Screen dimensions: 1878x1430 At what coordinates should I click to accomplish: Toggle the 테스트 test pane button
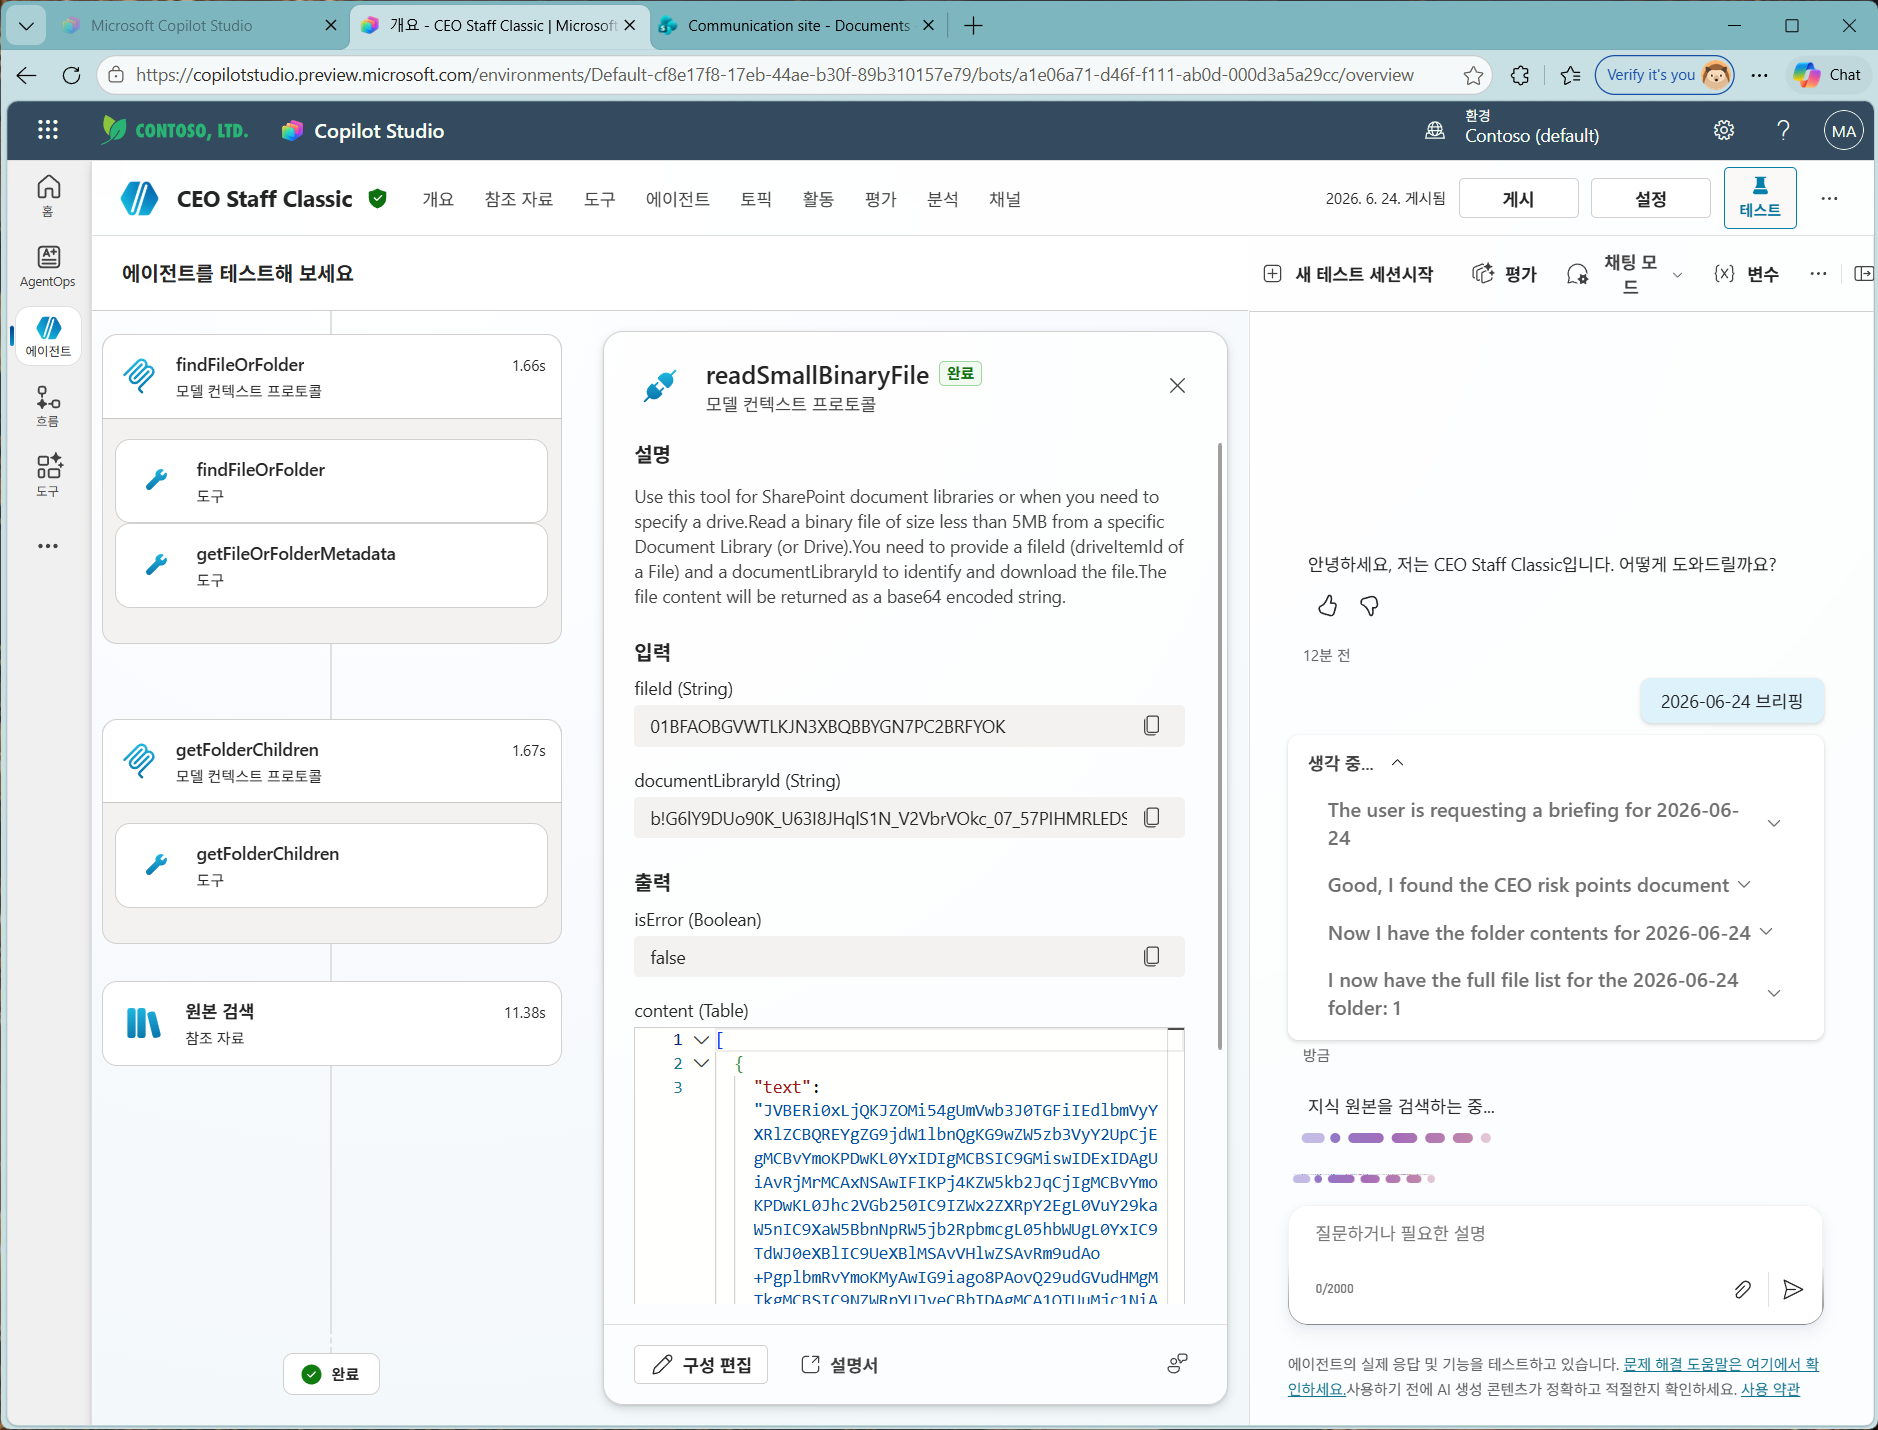1760,198
